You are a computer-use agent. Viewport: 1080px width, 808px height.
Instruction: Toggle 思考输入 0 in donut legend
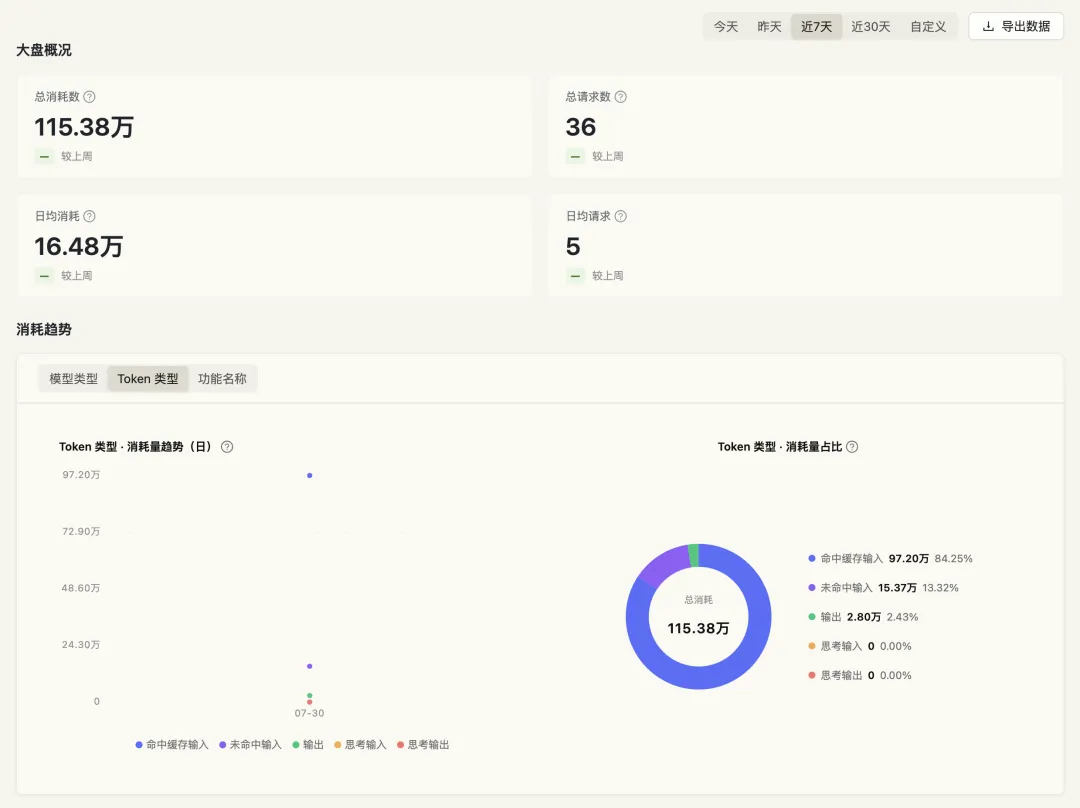pos(860,646)
